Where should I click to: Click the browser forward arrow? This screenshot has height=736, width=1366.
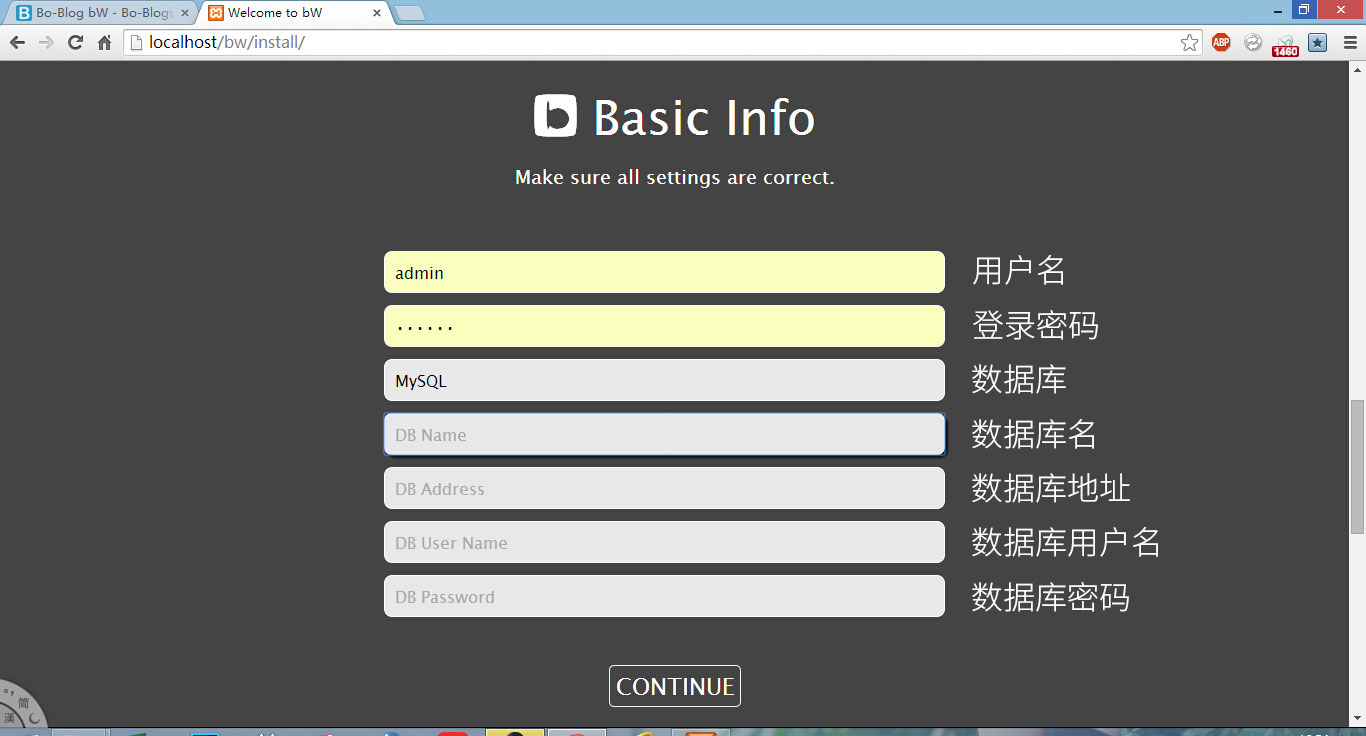click(x=46, y=42)
